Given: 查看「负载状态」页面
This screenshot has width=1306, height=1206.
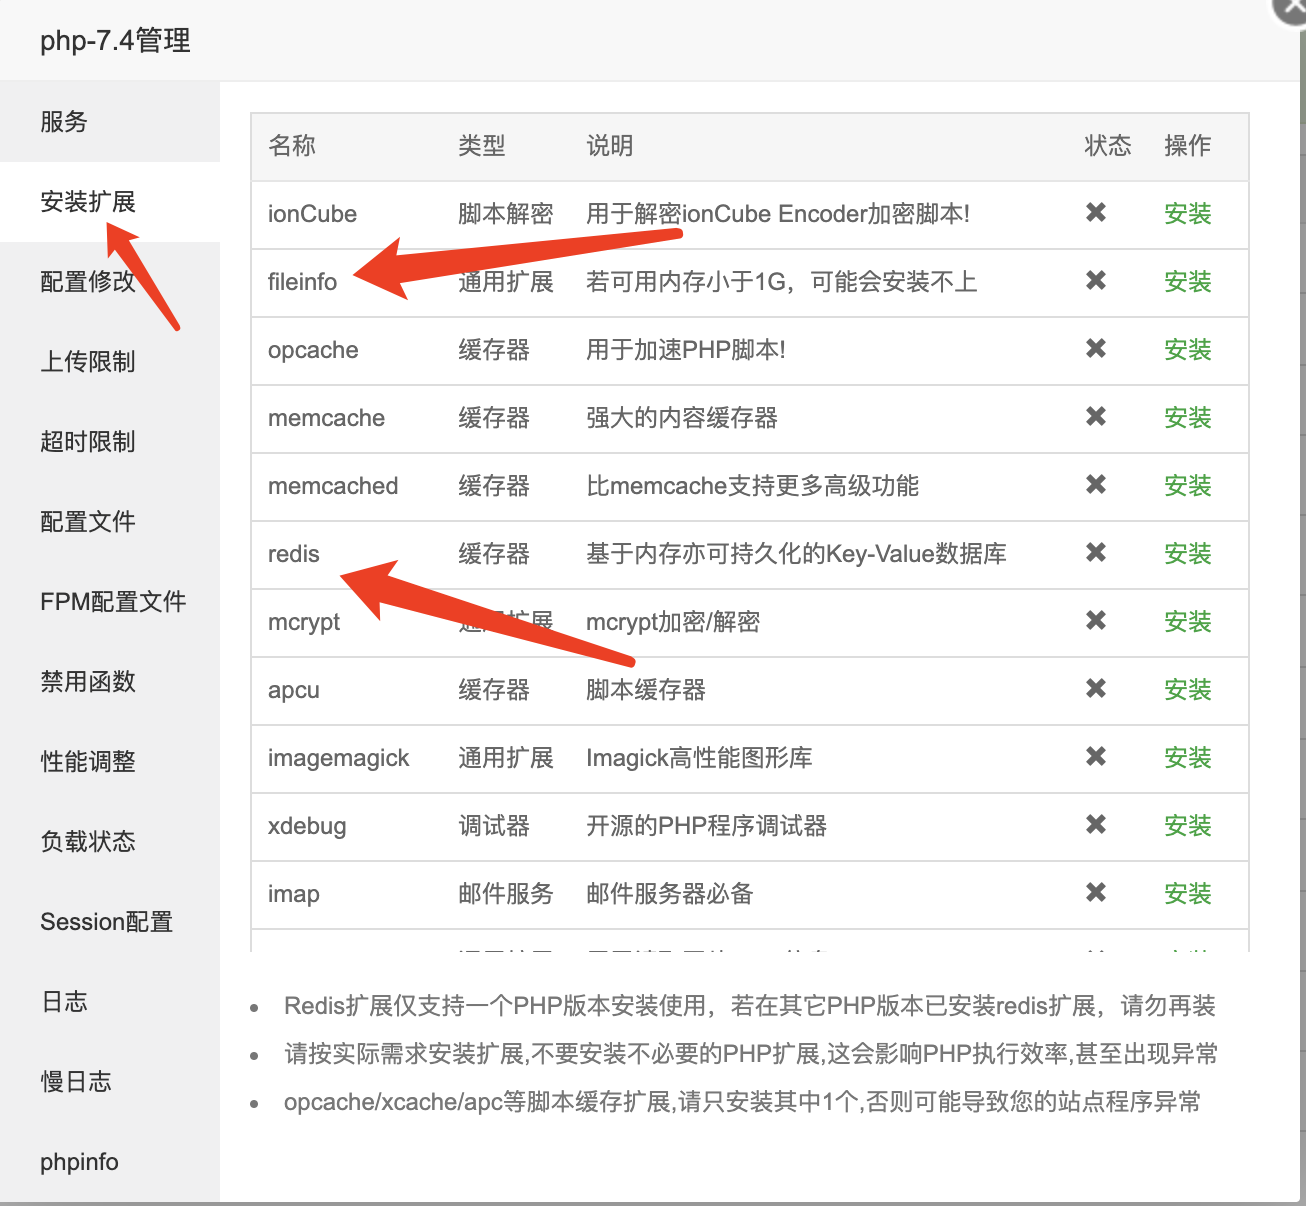Looking at the screenshot, I should (87, 841).
